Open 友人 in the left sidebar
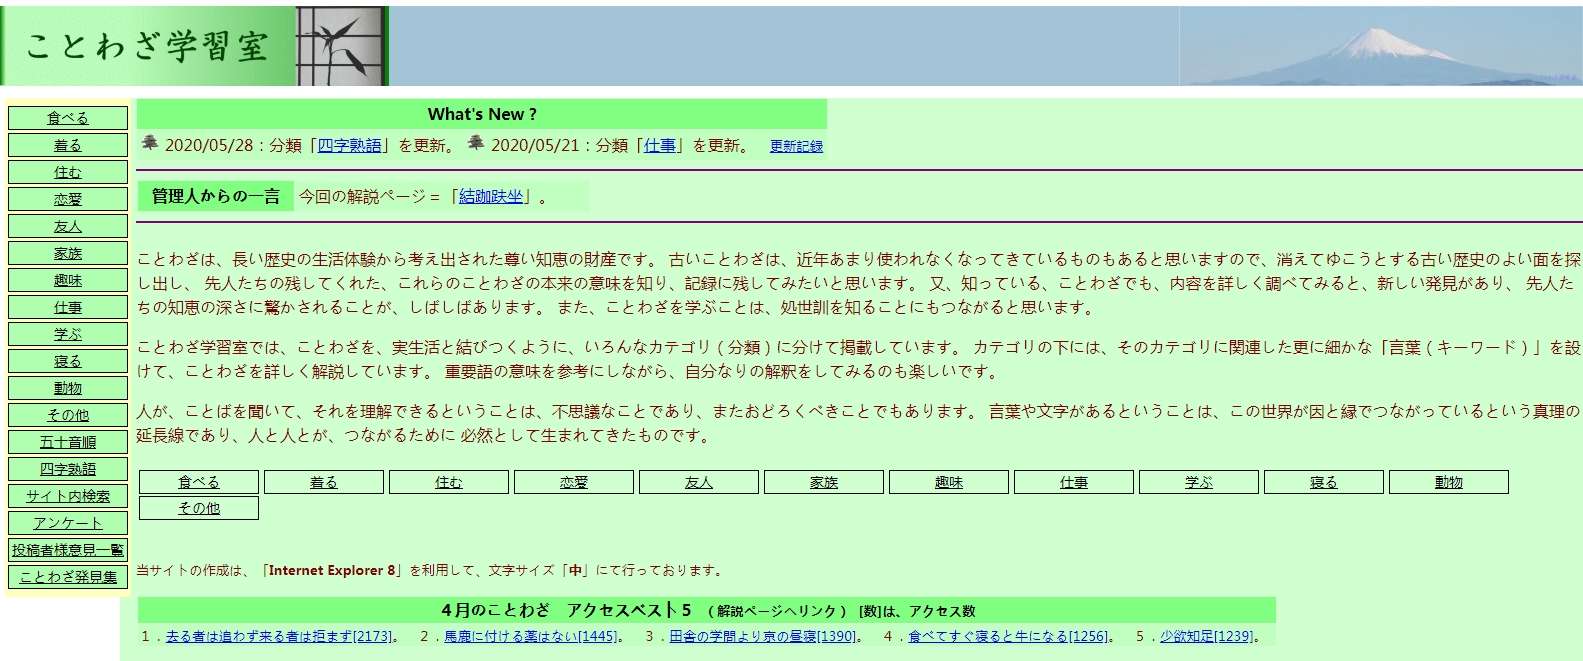Image resolution: width=1583 pixels, height=661 pixels. [x=68, y=226]
